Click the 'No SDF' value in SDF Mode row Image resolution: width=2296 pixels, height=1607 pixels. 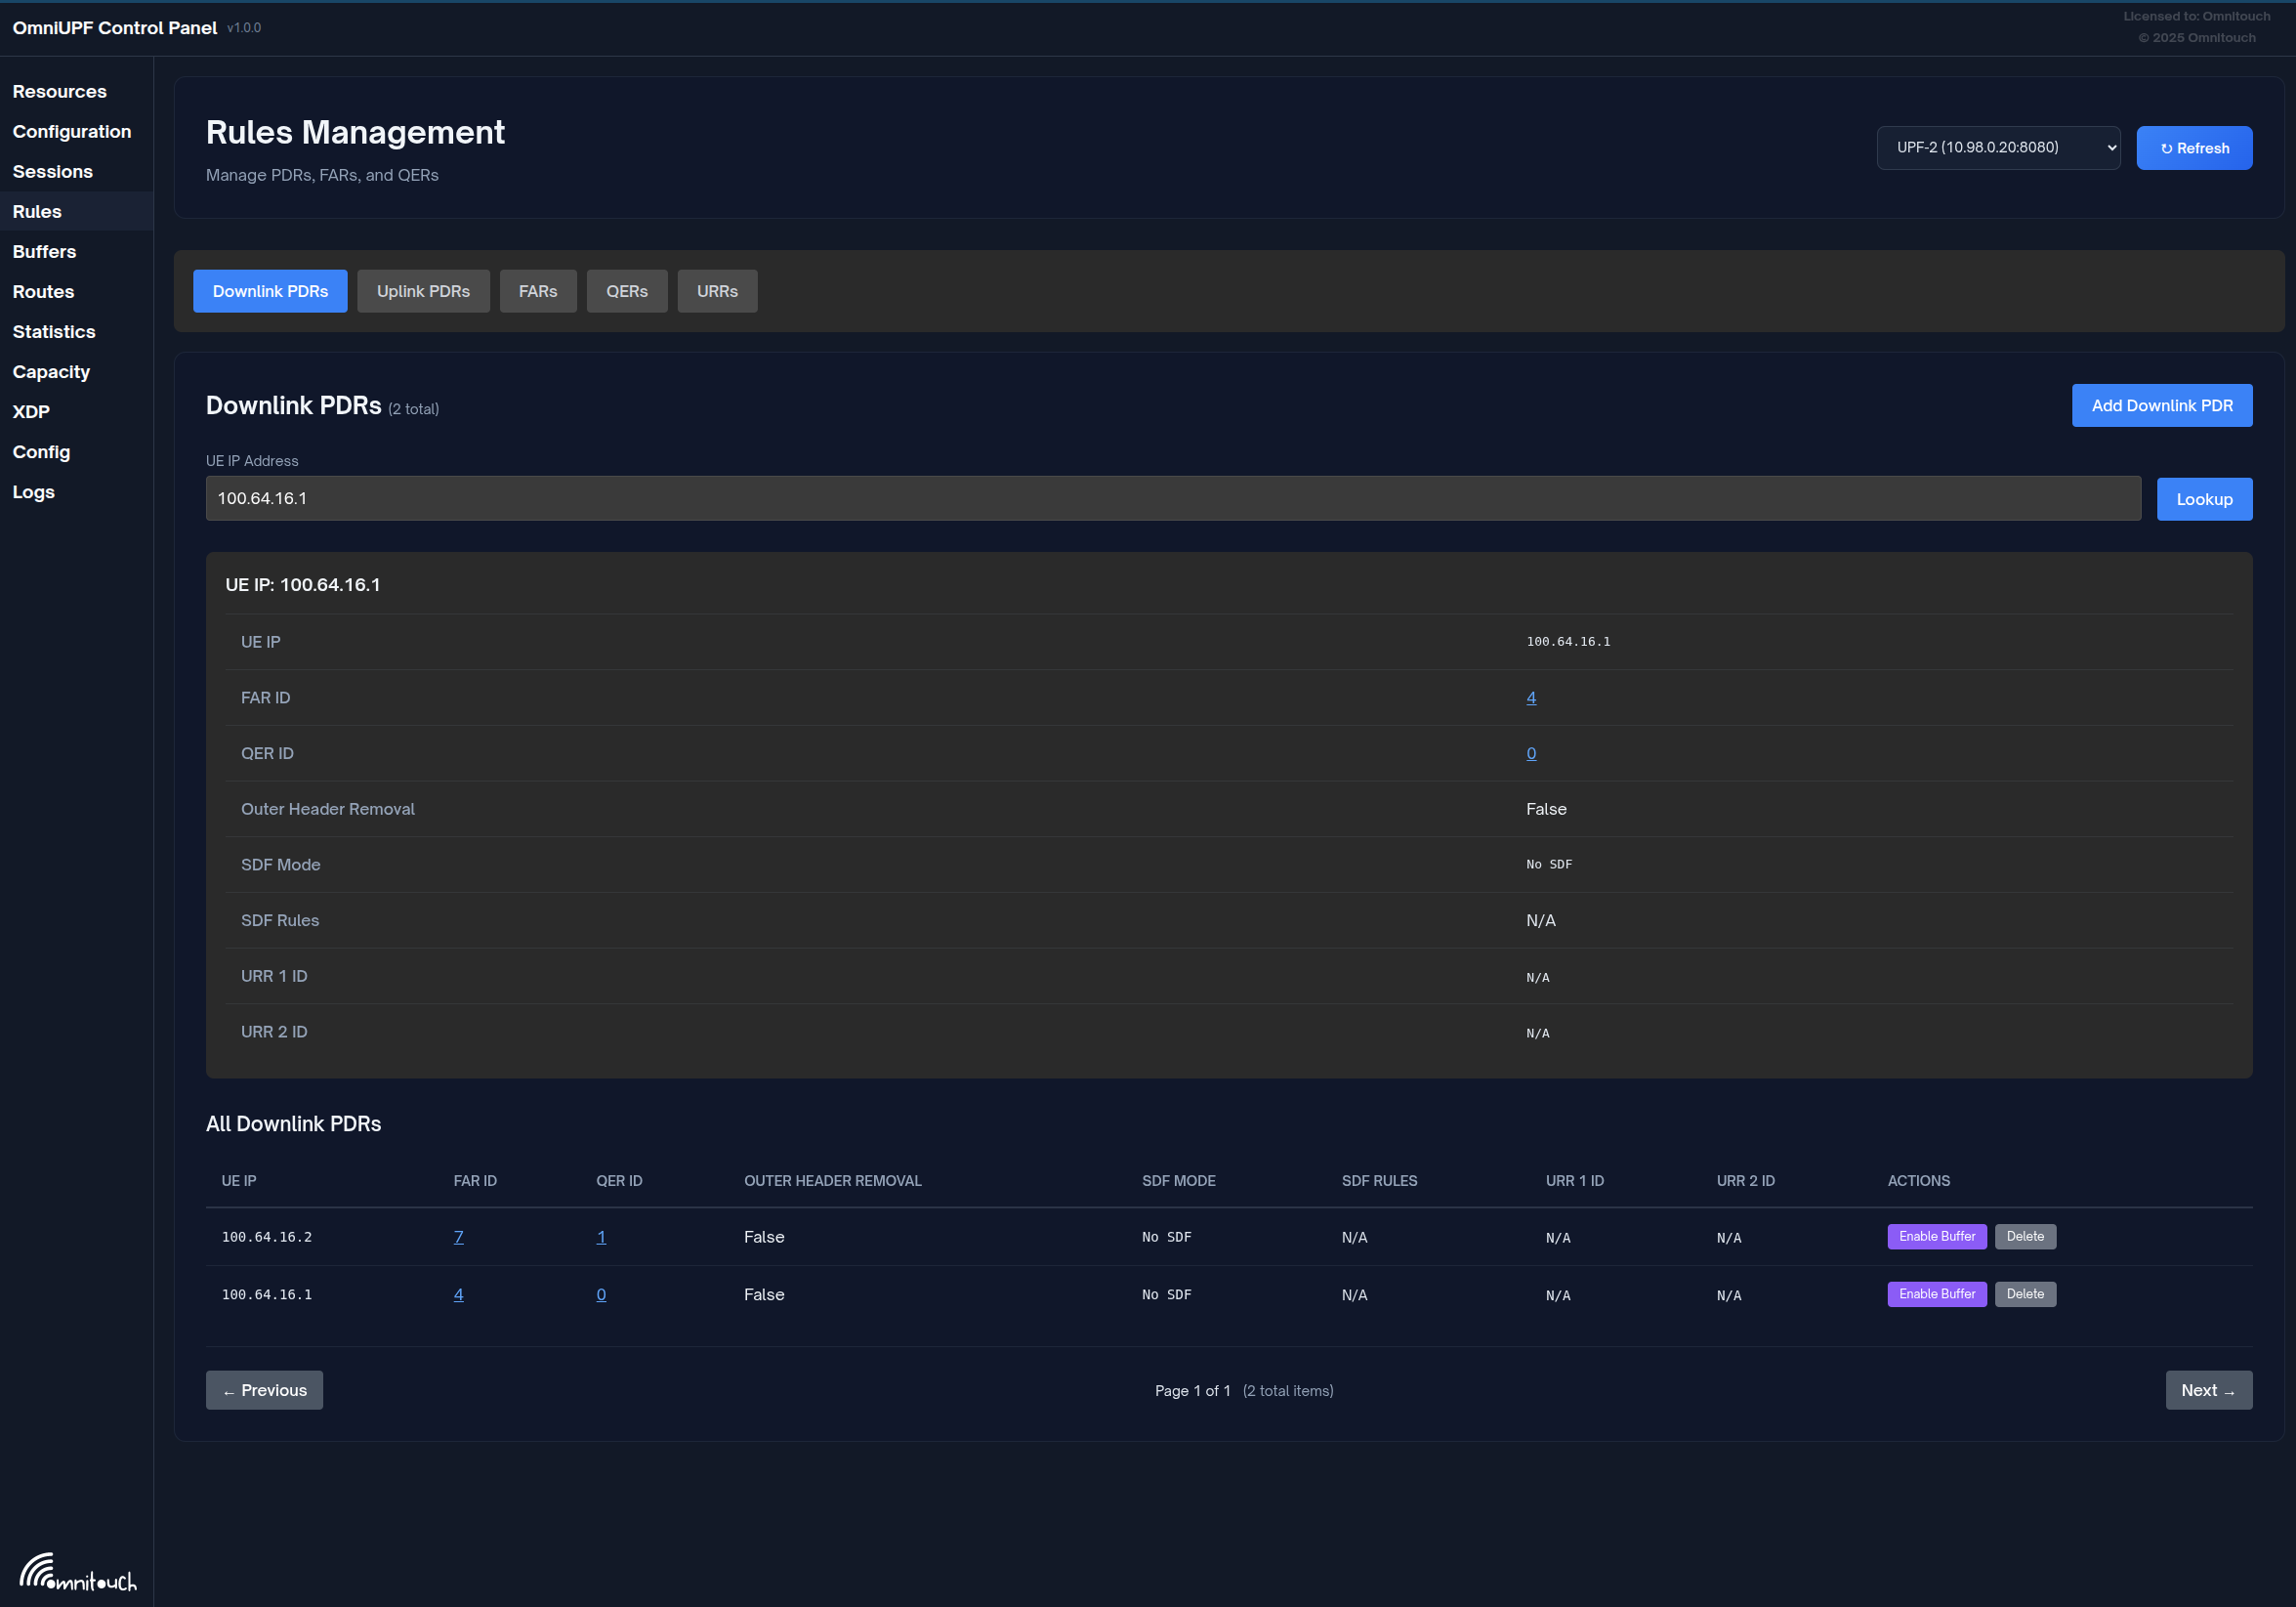point(1549,865)
